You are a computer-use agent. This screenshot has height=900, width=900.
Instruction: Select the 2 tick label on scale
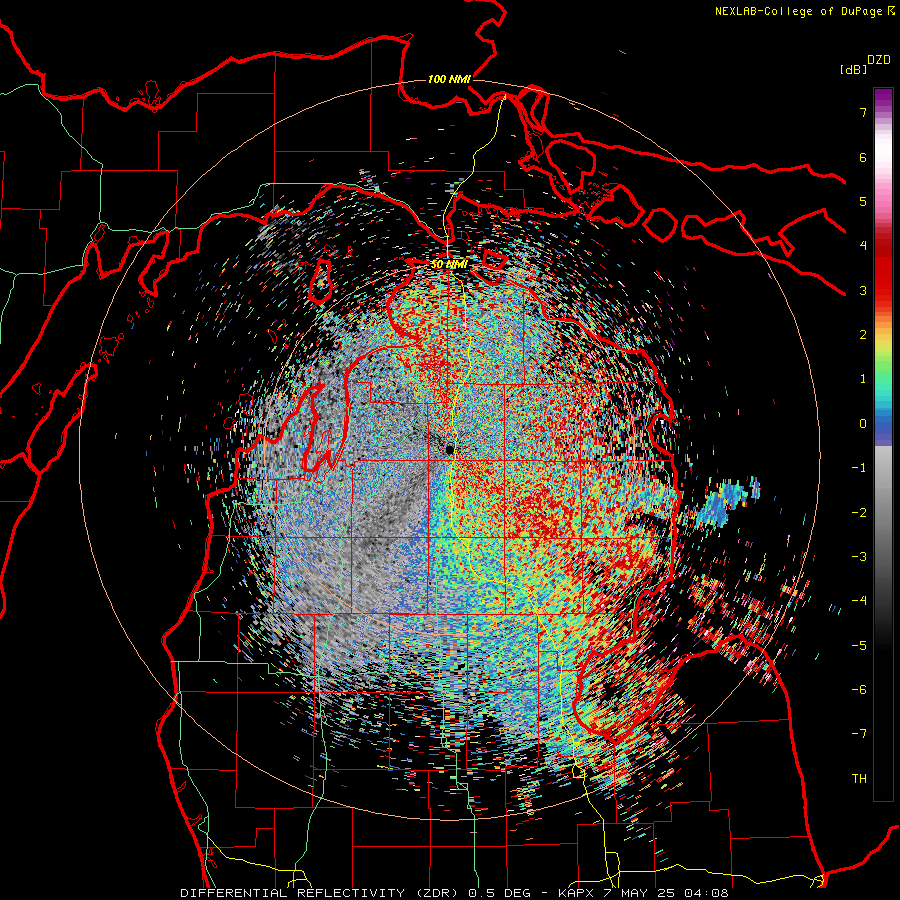click(863, 335)
